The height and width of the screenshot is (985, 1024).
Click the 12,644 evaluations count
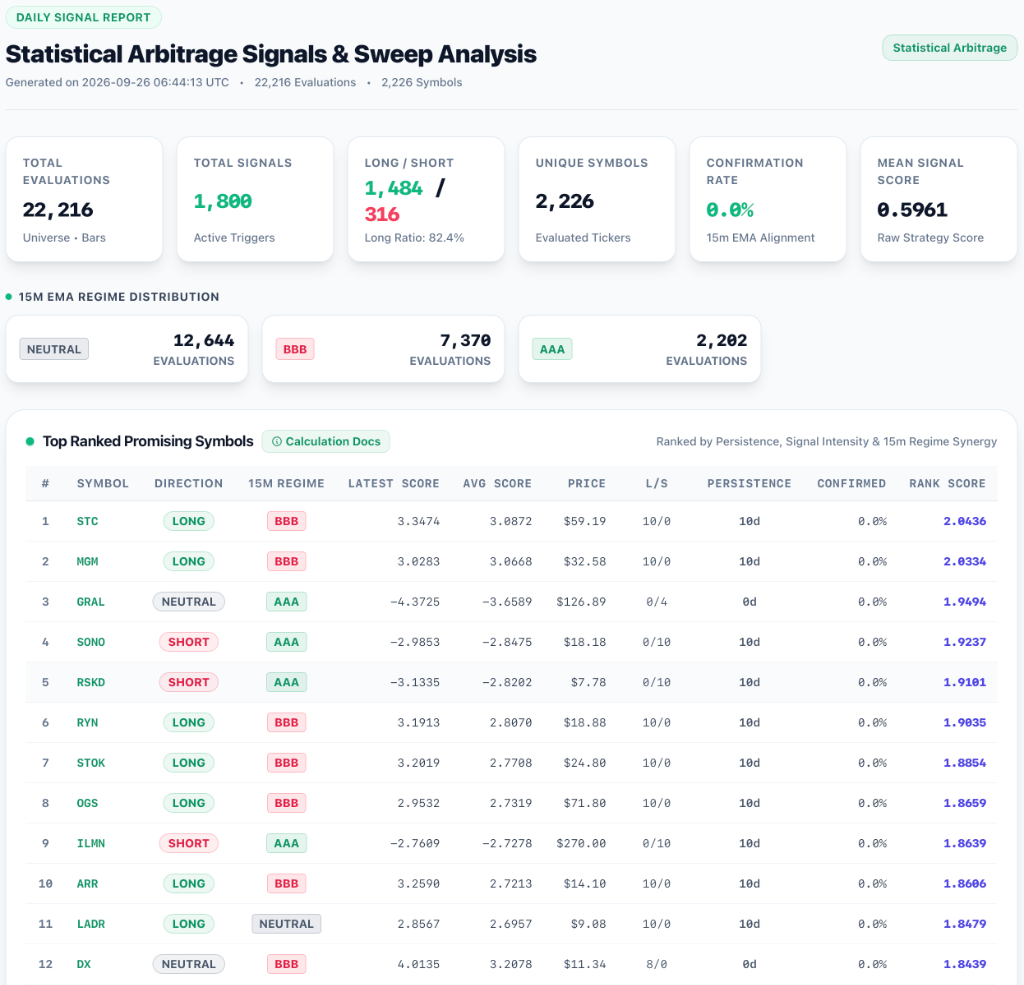[204, 341]
